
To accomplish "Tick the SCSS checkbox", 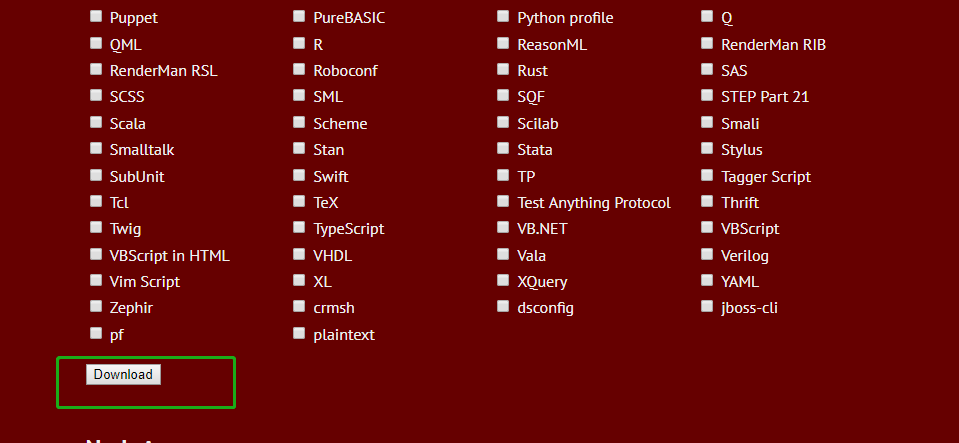I will click(x=96, y=96).
